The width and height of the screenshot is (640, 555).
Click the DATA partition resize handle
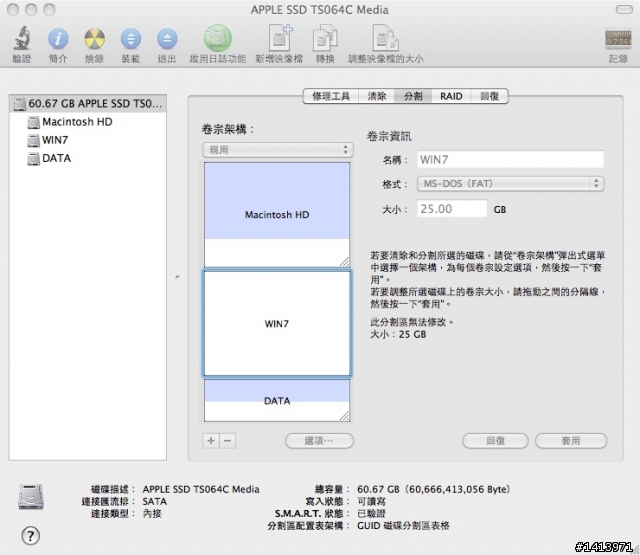(x=344, y=416)
